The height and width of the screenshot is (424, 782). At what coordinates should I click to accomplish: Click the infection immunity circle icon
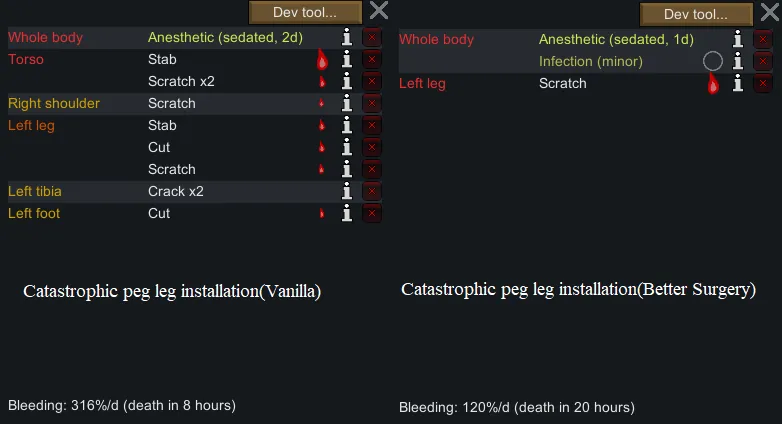713,62
